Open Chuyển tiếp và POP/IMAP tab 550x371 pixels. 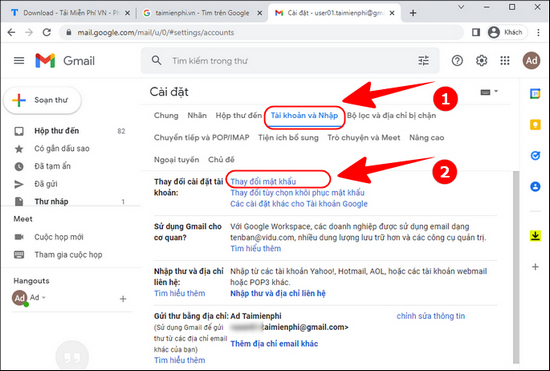(x=202, y=137)
